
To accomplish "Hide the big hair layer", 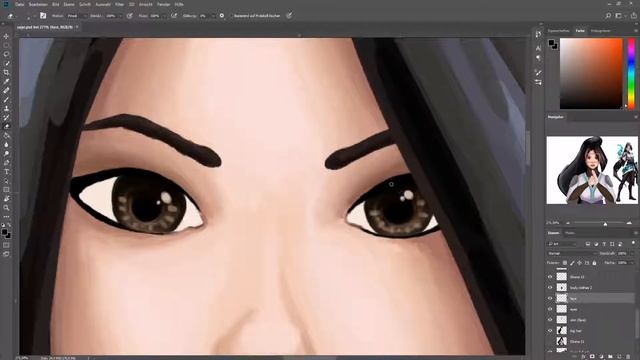I will tap(550, 331).
